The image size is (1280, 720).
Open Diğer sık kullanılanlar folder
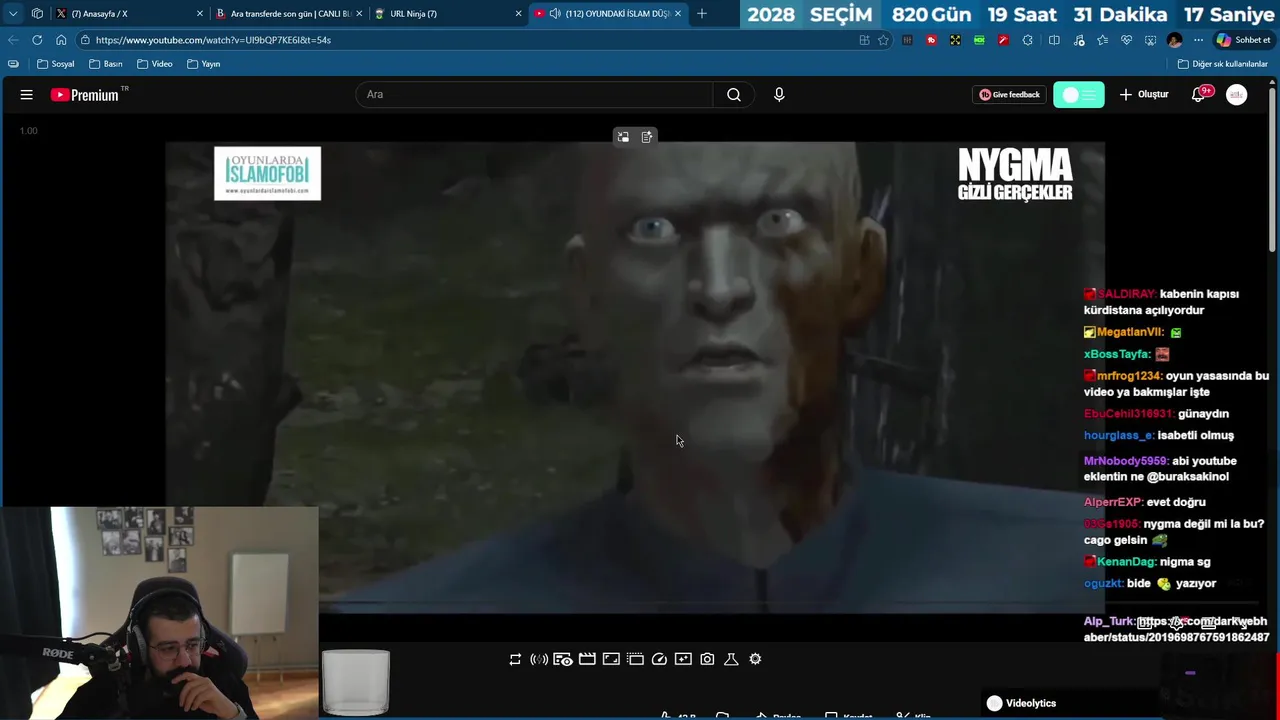(1223, 64)
